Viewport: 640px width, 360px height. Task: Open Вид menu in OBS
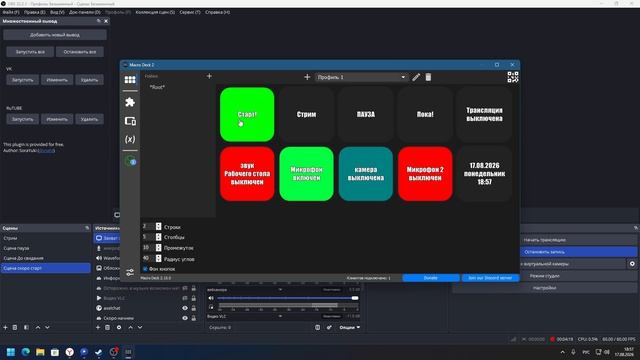57,12
